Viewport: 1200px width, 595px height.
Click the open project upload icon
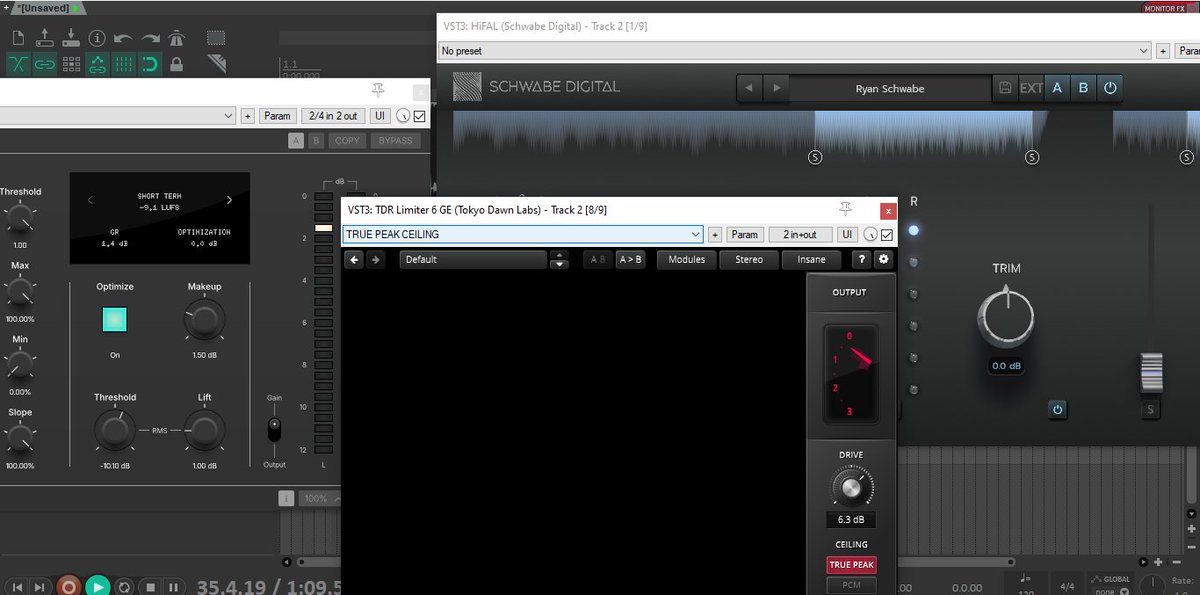45,39
